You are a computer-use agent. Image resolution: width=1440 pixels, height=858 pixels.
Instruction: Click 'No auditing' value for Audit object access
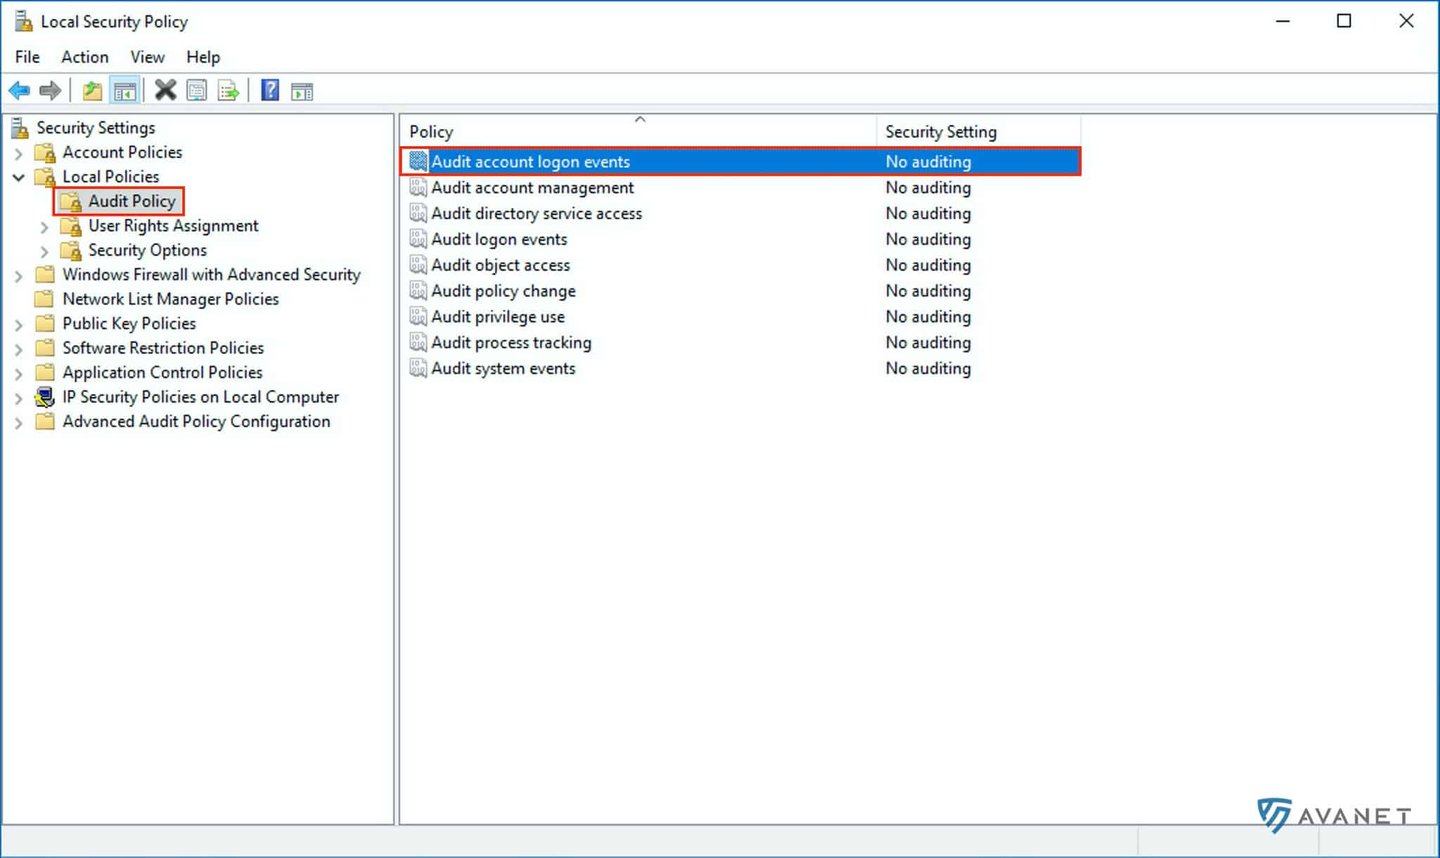click(x=928, y=265)
